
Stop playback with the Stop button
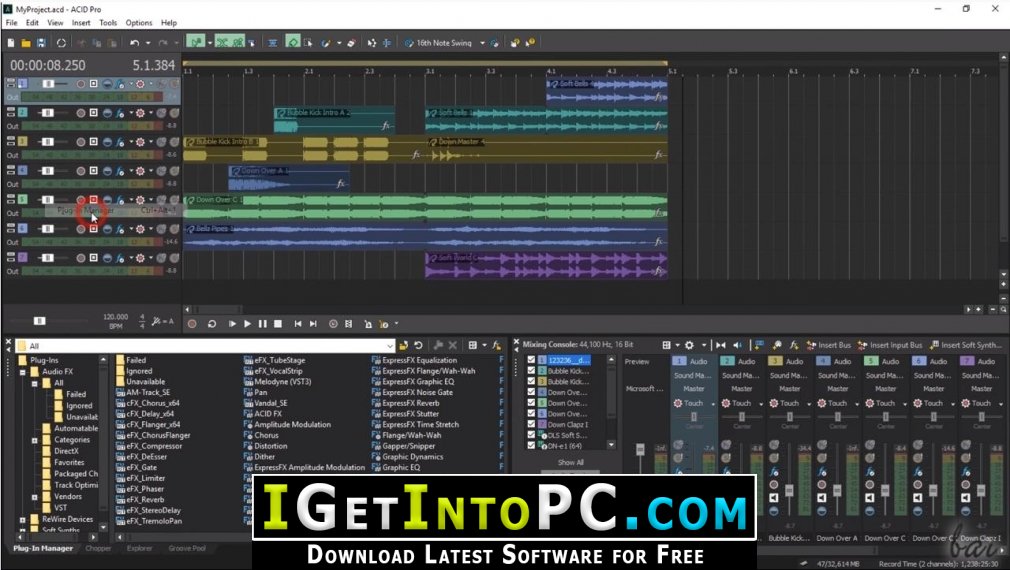[x=278, y=324]
